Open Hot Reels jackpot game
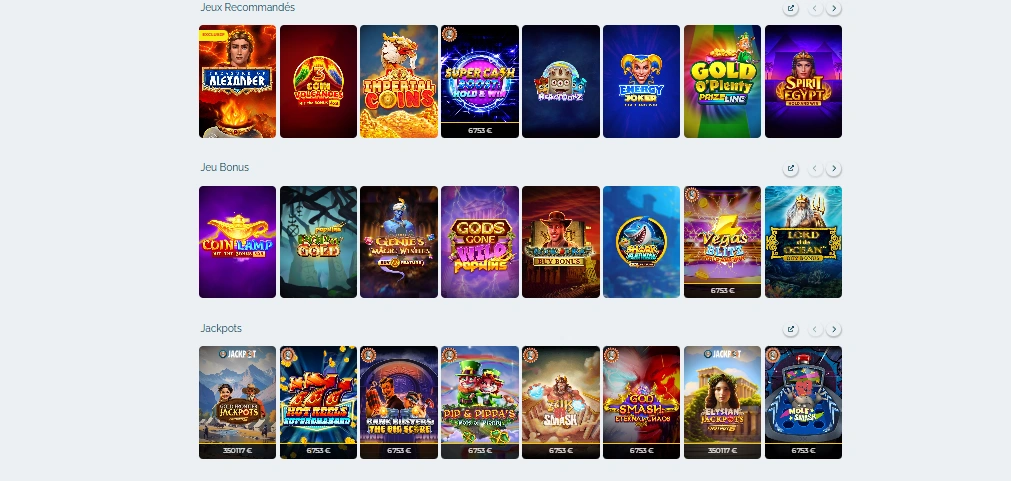 pyautogui.click(x=319, y=402)
